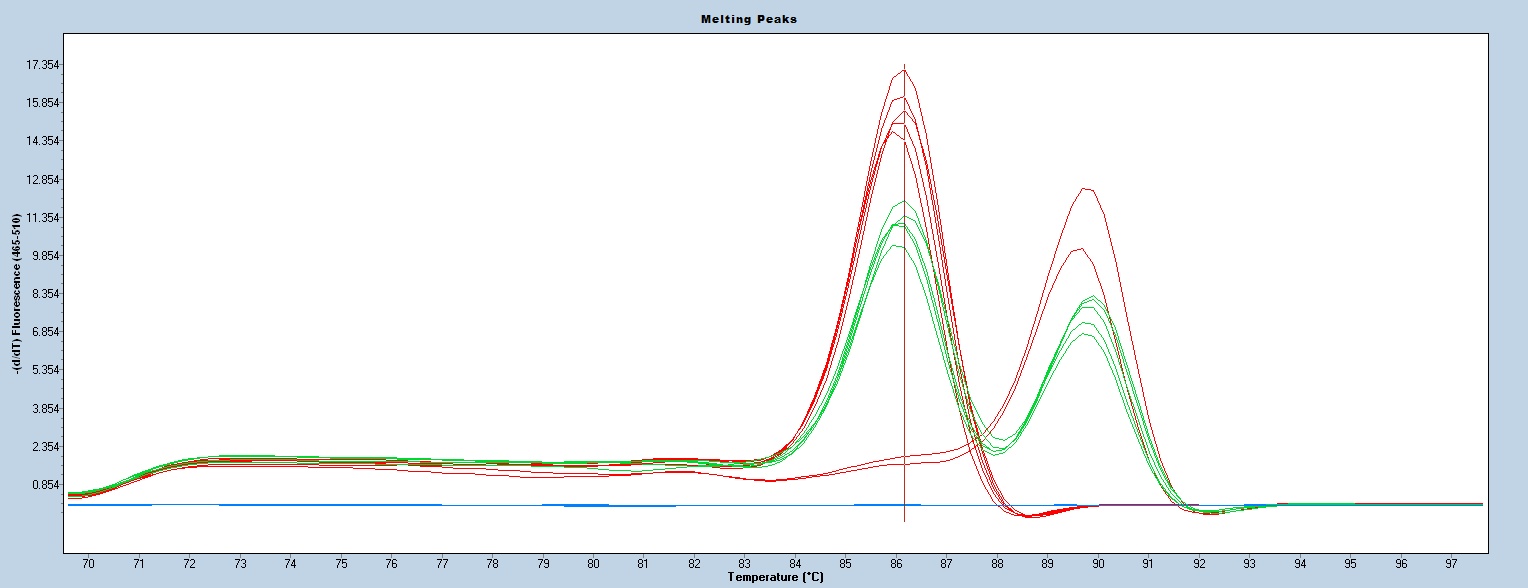The width and height of the screenshot is (1528, 588).
Task: Click the "Melting Peaks" chart title
Action: [x=763, y=19]
